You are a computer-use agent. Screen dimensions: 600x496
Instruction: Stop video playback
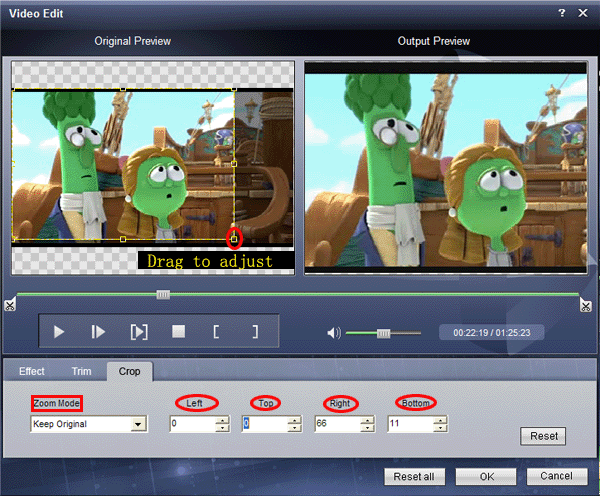click(x=178, y=331)
